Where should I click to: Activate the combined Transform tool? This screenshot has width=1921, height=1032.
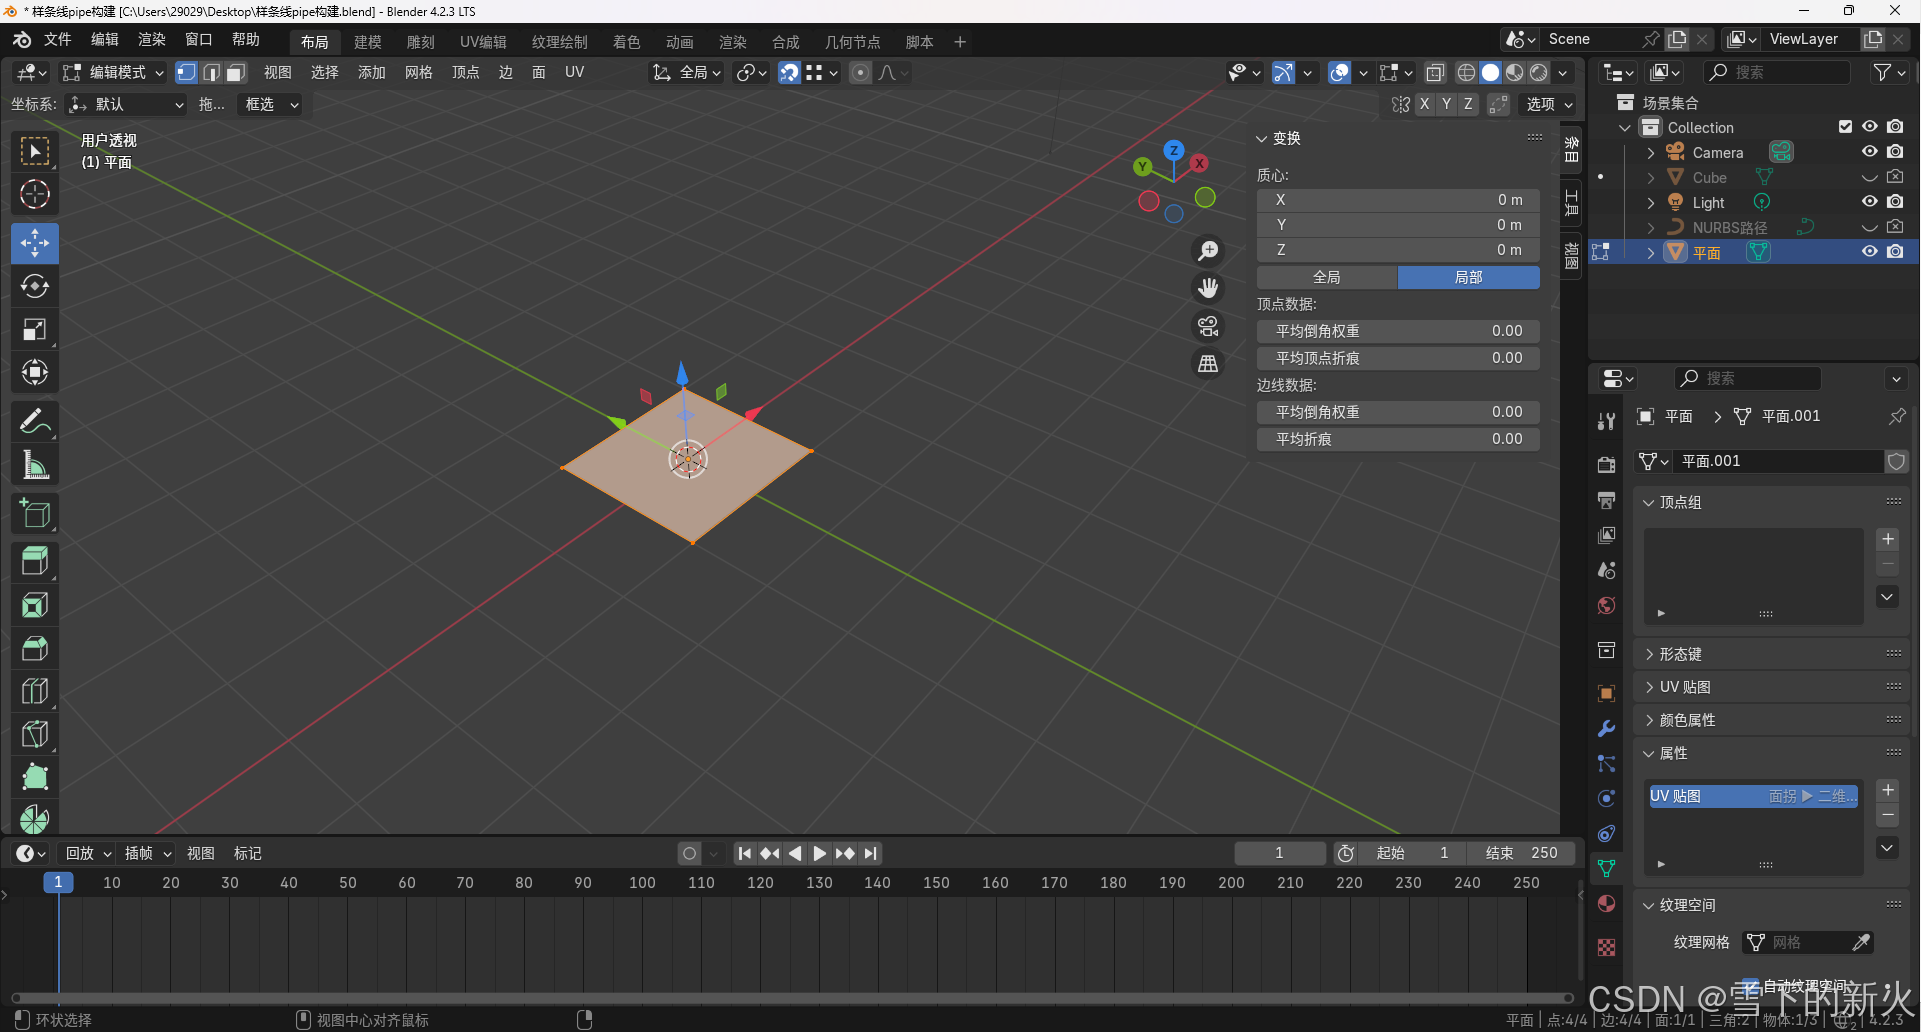tap(35, 372)
